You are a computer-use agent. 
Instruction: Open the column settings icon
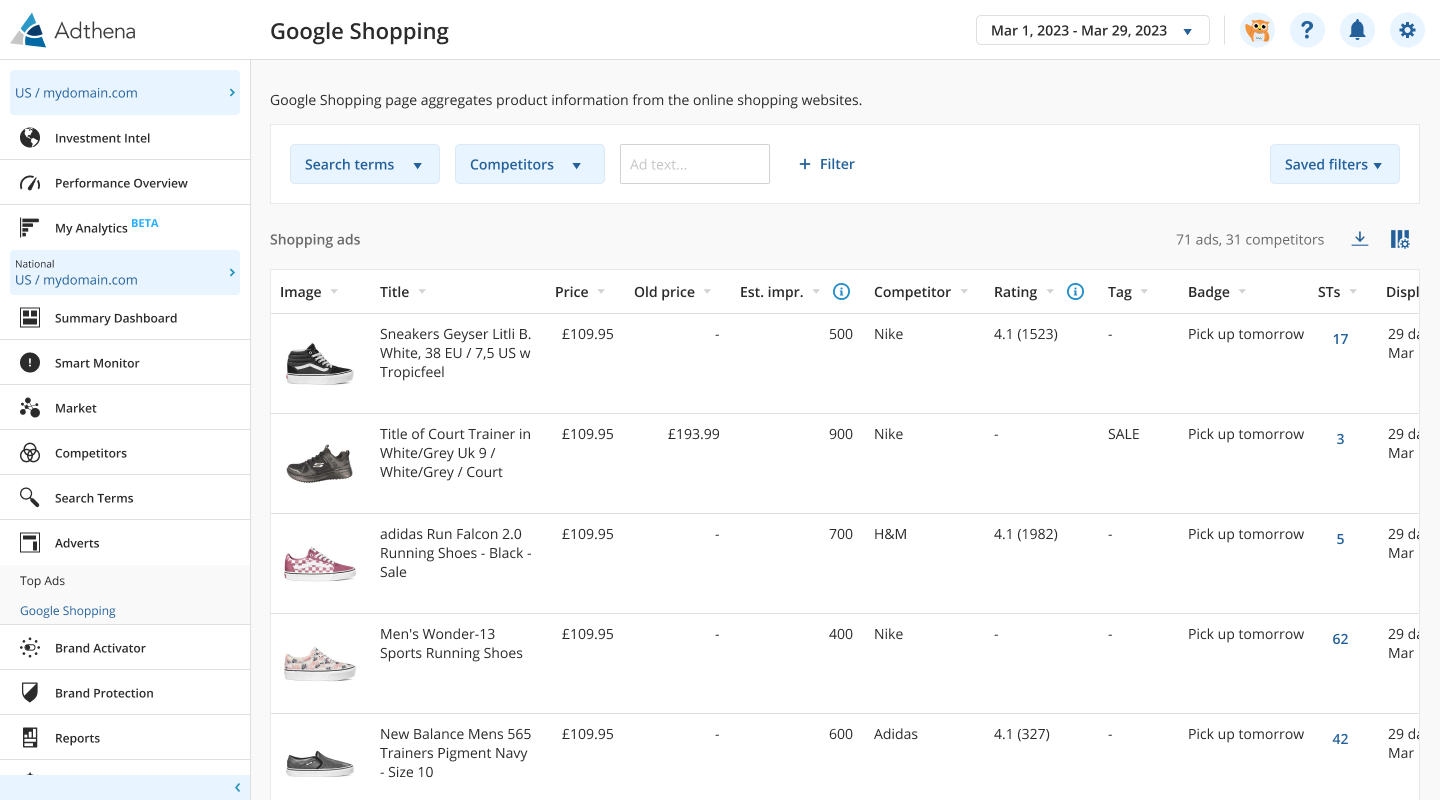pos(1400,239)
